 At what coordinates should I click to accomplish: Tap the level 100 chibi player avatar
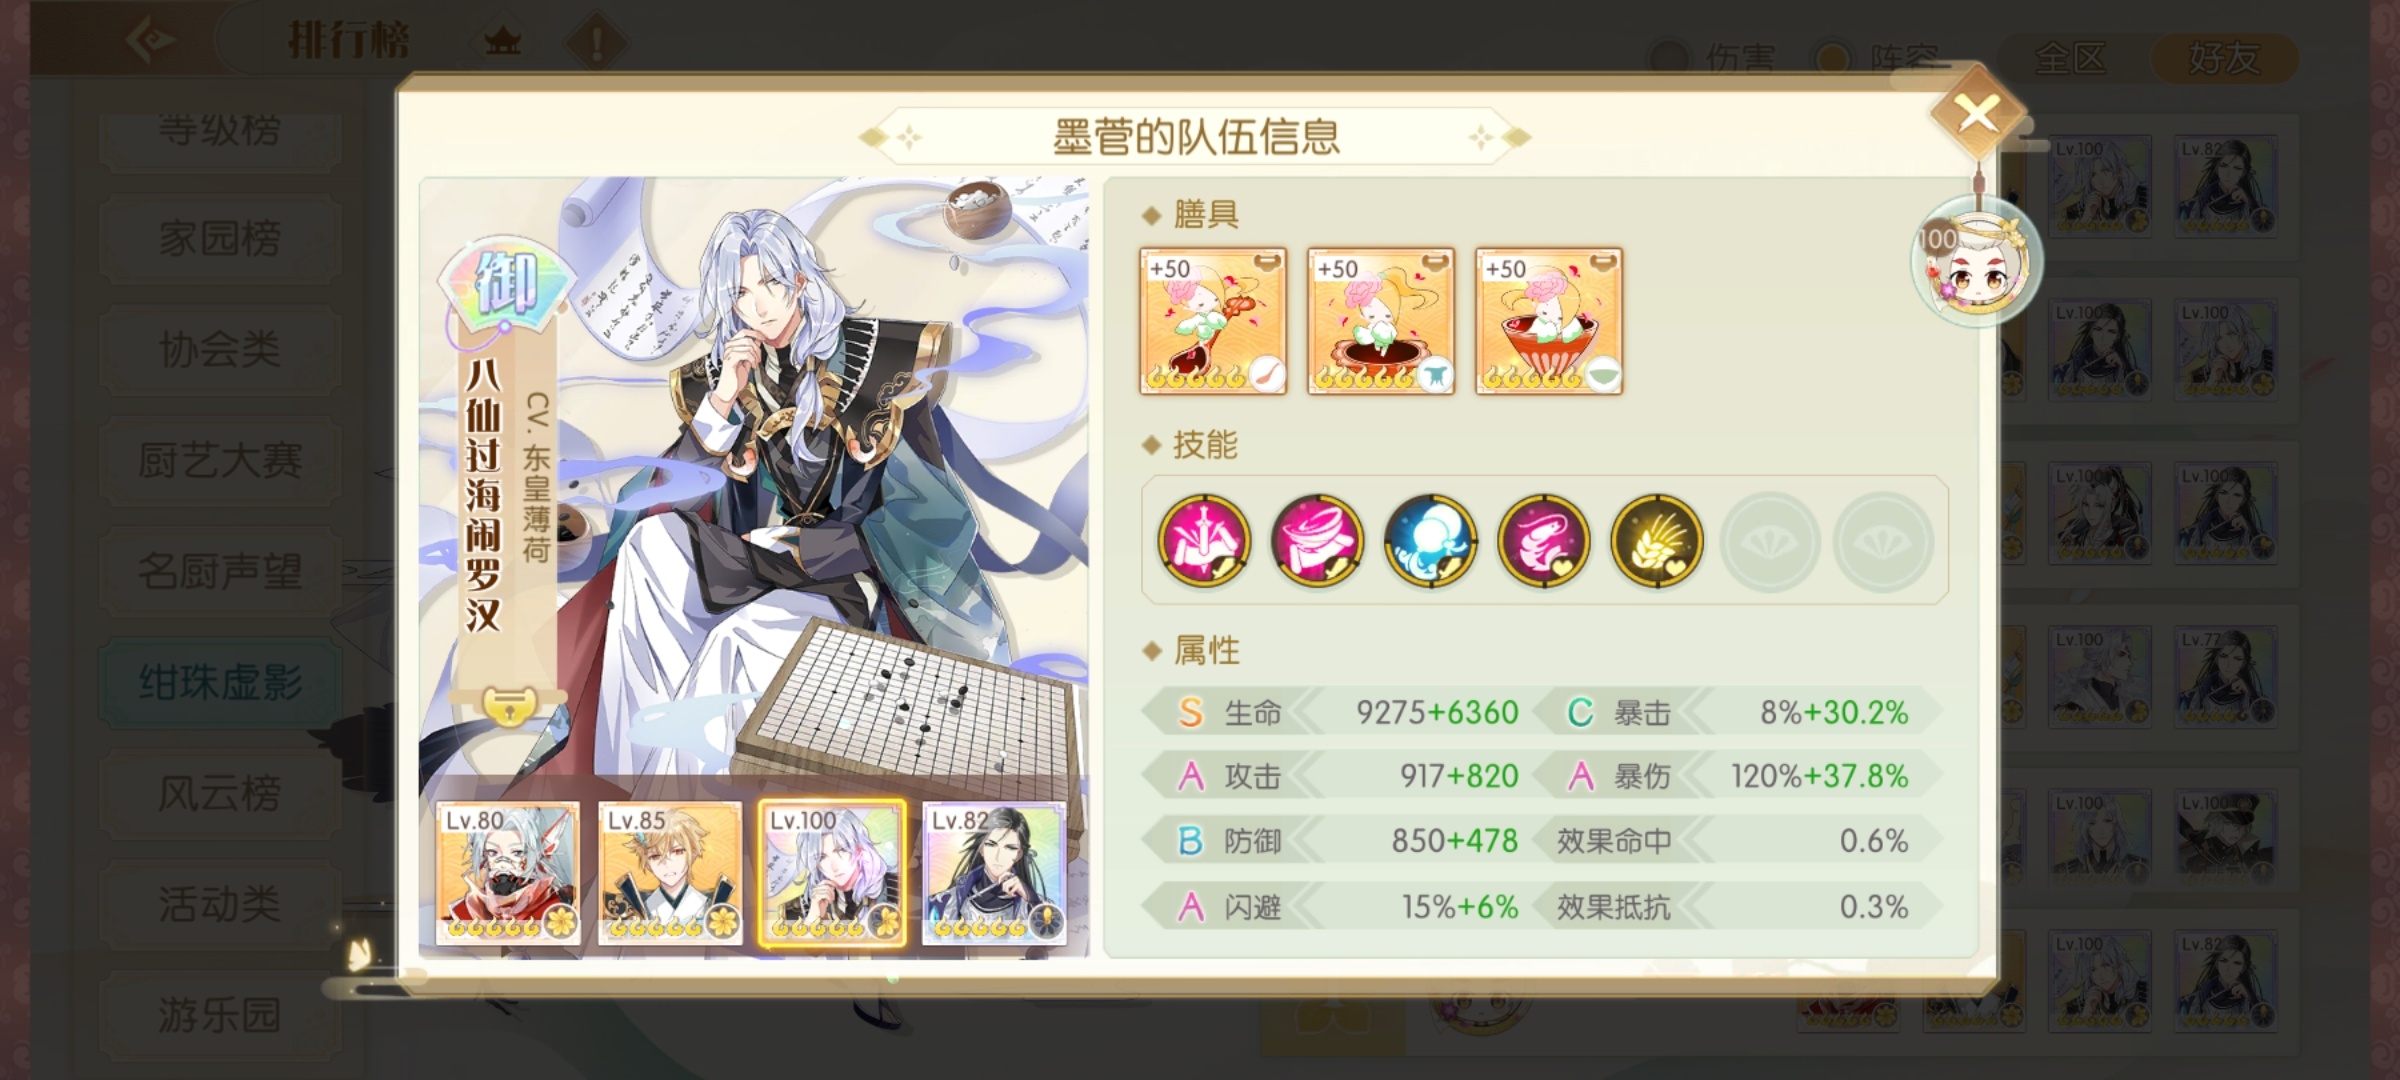(1977, 262)
